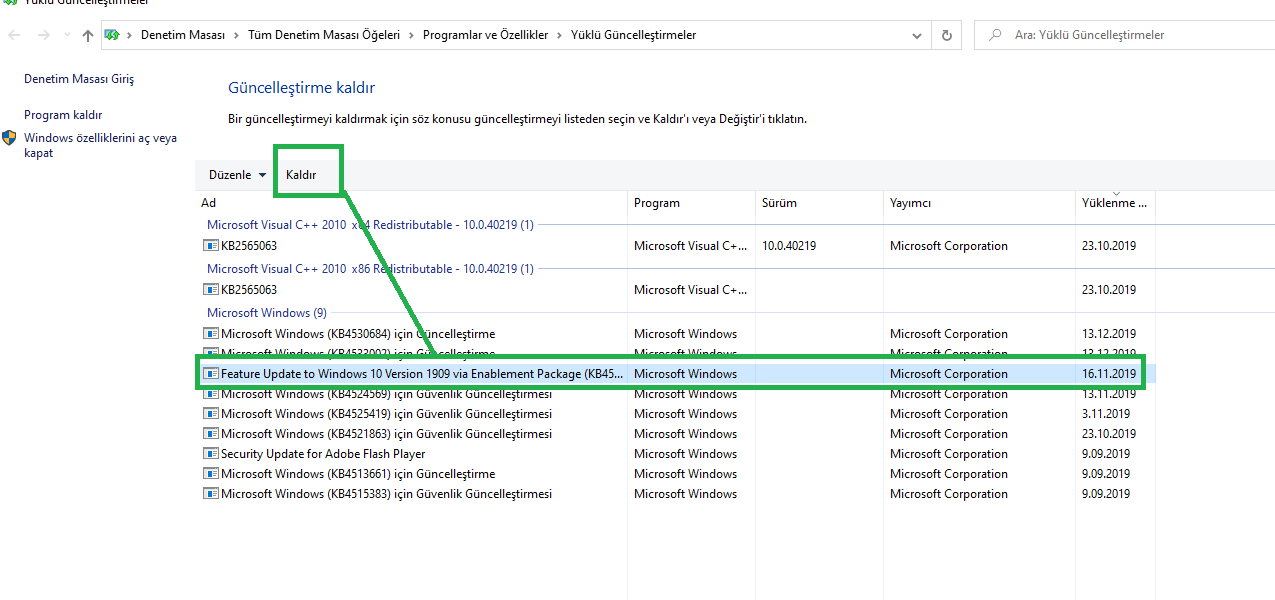This screenshot has width=1275, height=600.
Task: Click the Control Panel icon in address bar
Action: coord(112,35)
